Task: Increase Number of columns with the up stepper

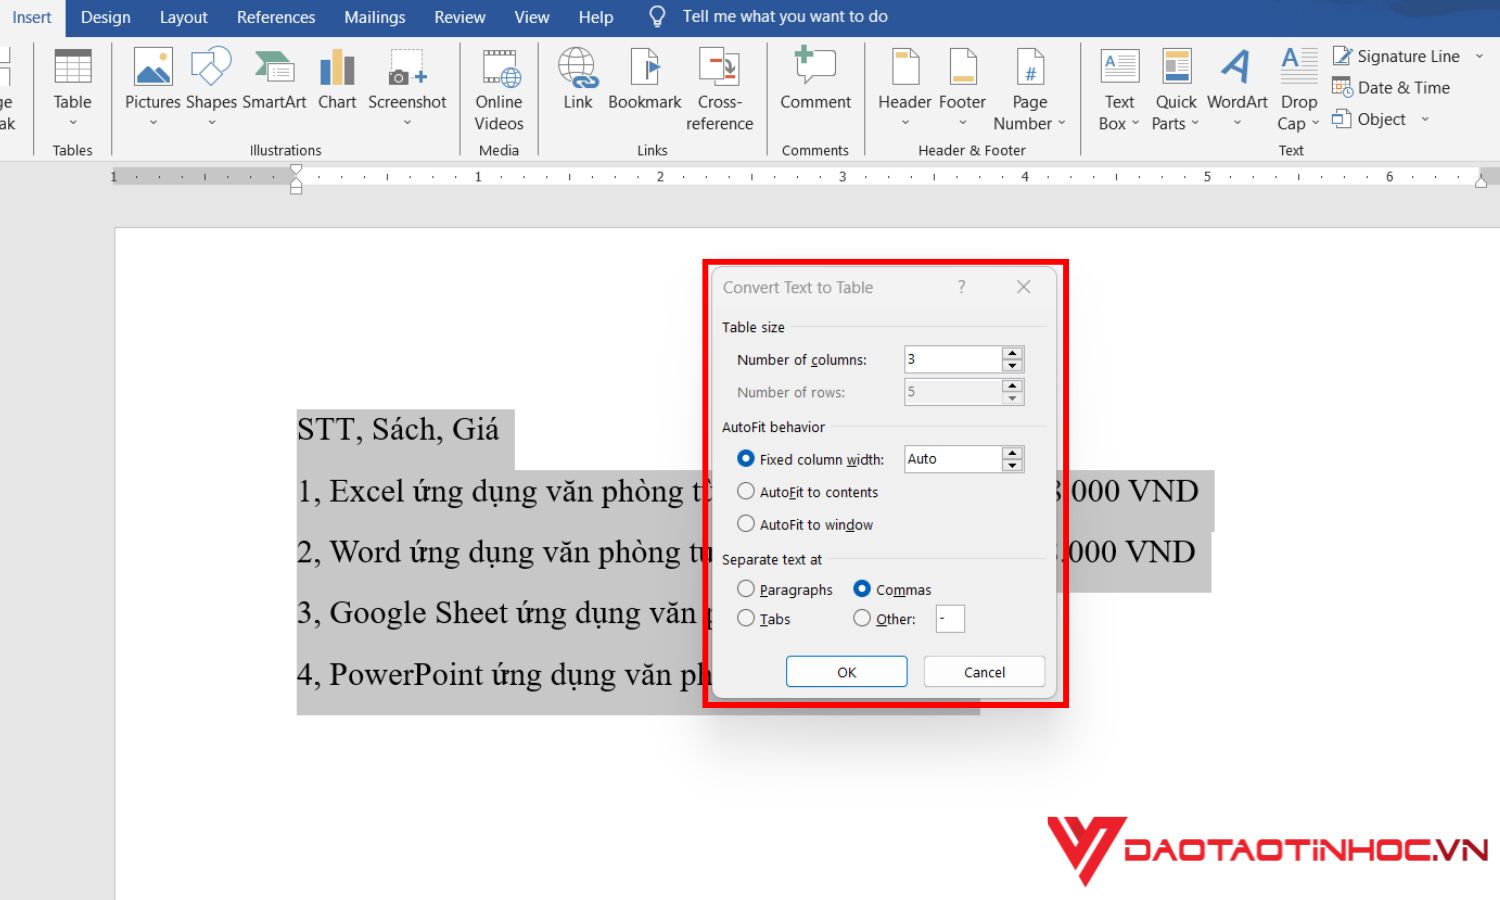Action: (x=1012, y=353)
